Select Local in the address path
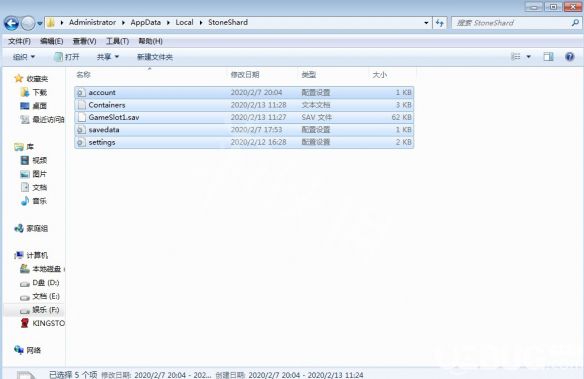584x379 pixels. 184,22
